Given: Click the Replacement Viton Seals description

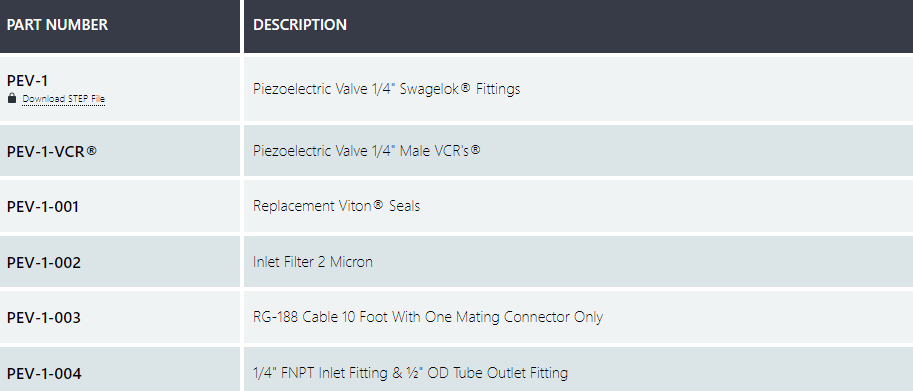Looking at the screenshot, I should [337, 206].
